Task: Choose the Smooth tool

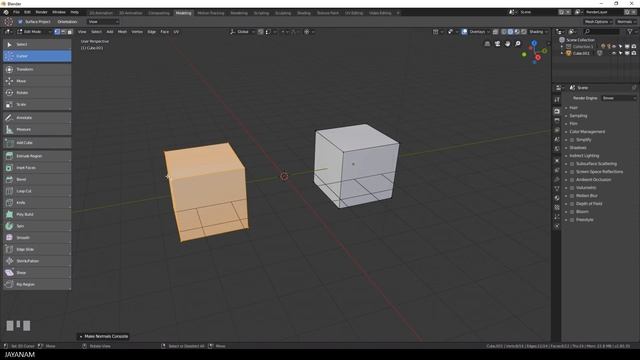Action: (x=37, y=238)
